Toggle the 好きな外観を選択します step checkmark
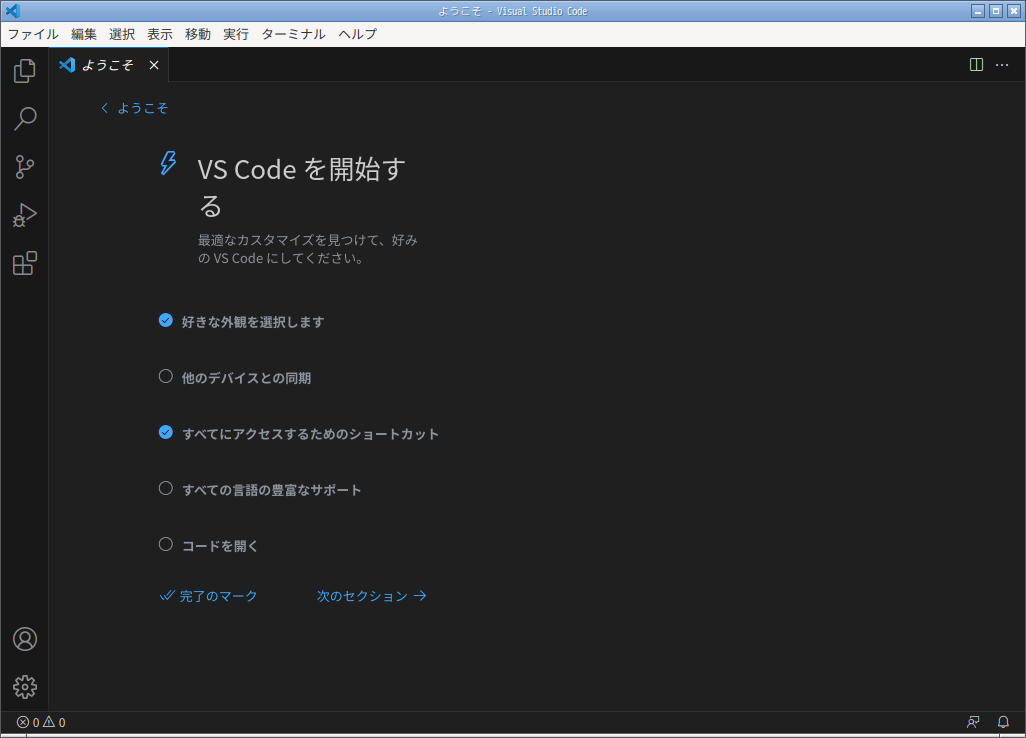This screenshot has width=1026, height=738. (166, 321)
